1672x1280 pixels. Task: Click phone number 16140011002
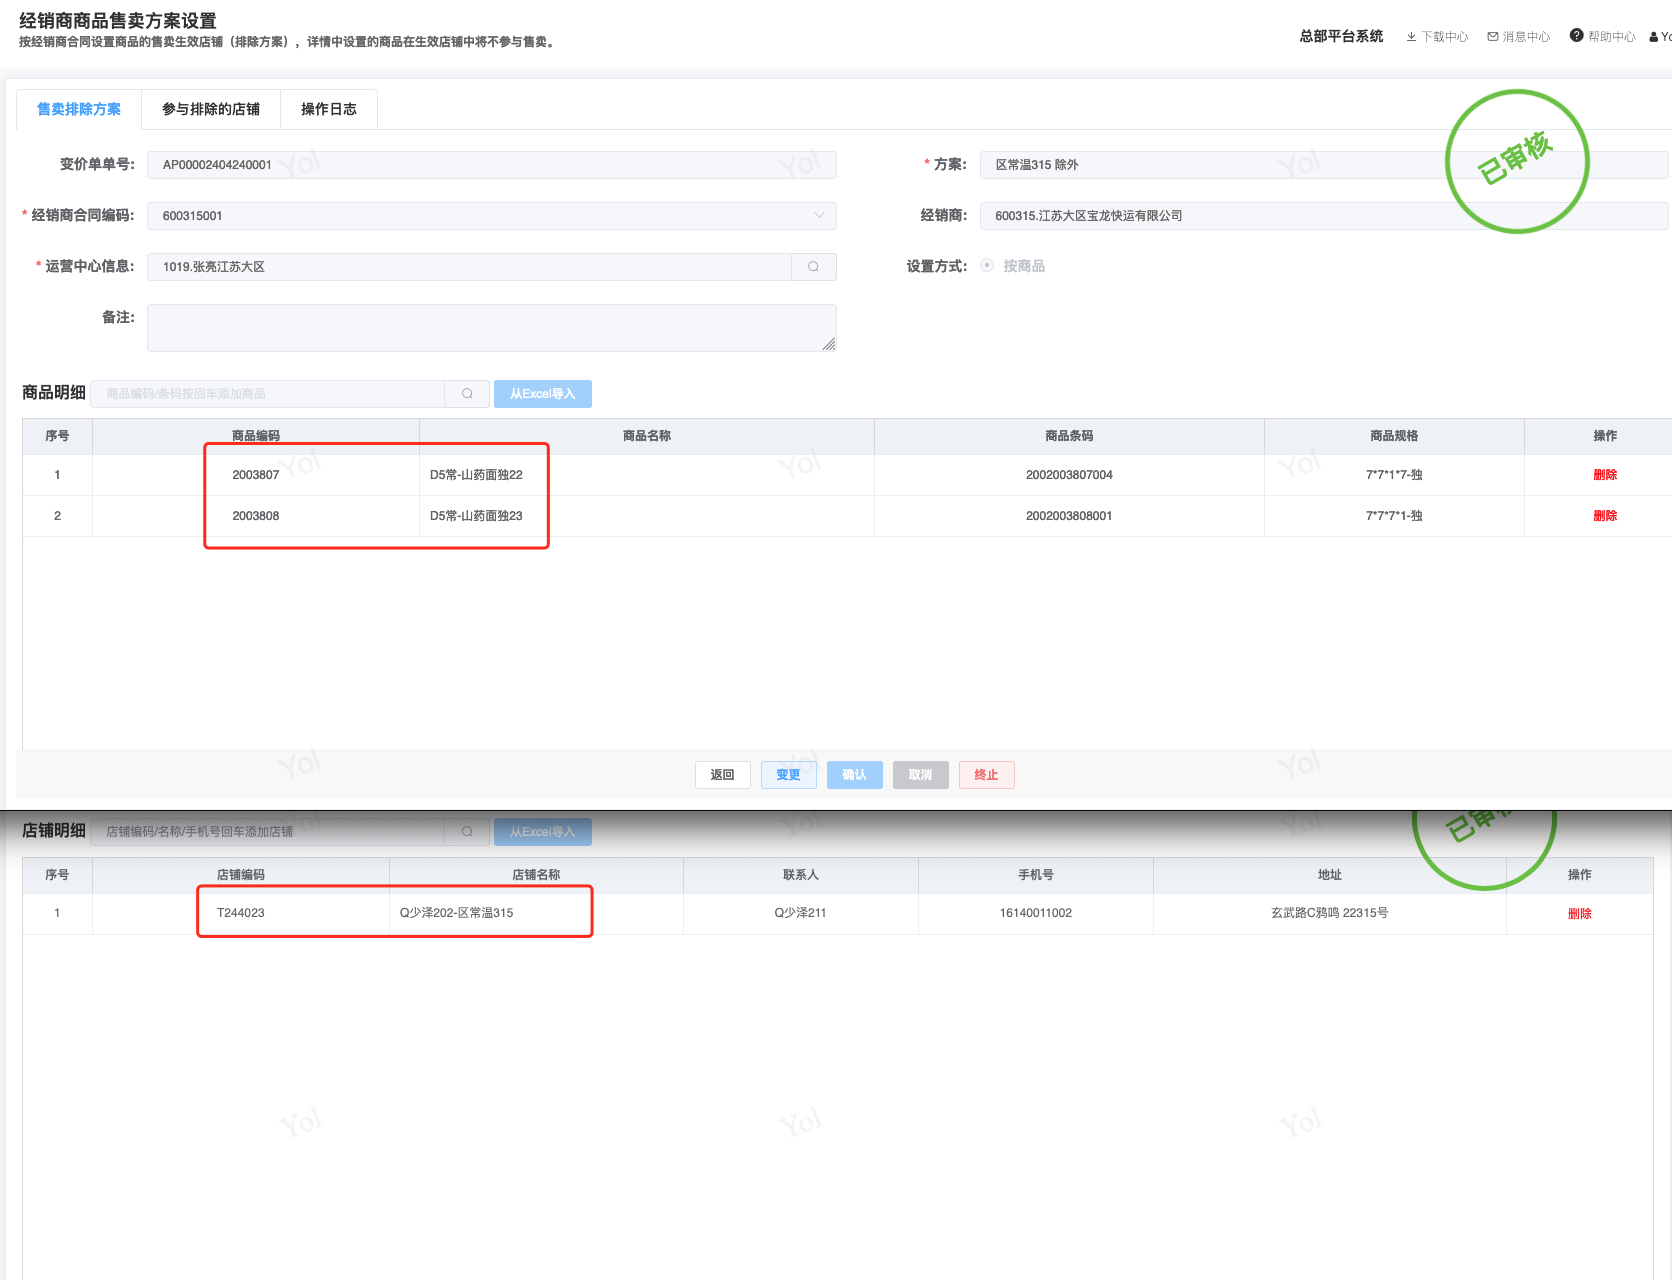click(1036, 913)
